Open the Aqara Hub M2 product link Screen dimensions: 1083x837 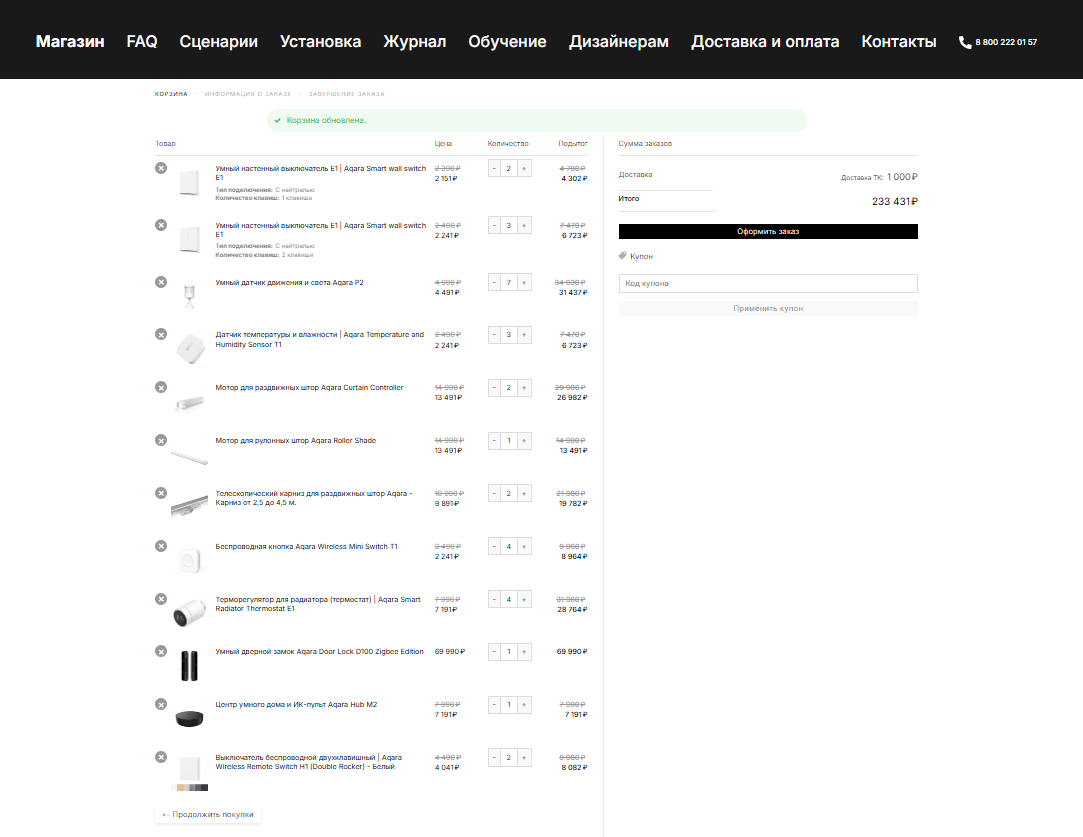296,704
